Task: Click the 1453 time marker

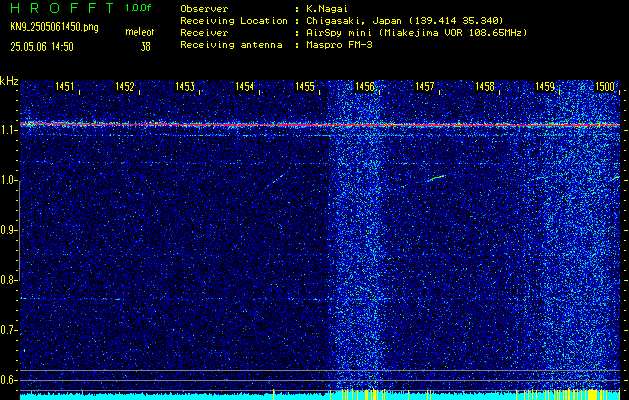Action: pos(185,86)
